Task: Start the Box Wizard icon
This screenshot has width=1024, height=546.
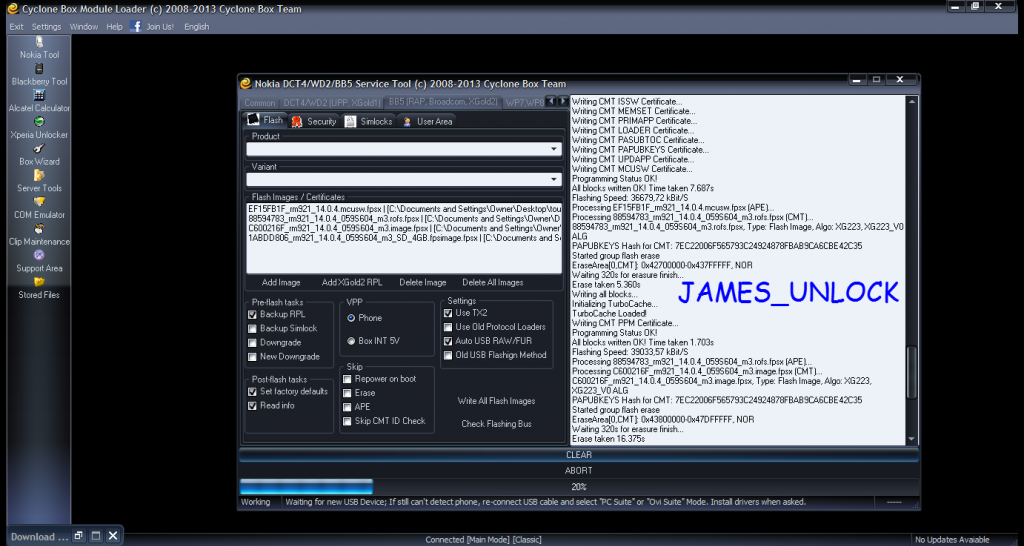Action: [39, 148]
